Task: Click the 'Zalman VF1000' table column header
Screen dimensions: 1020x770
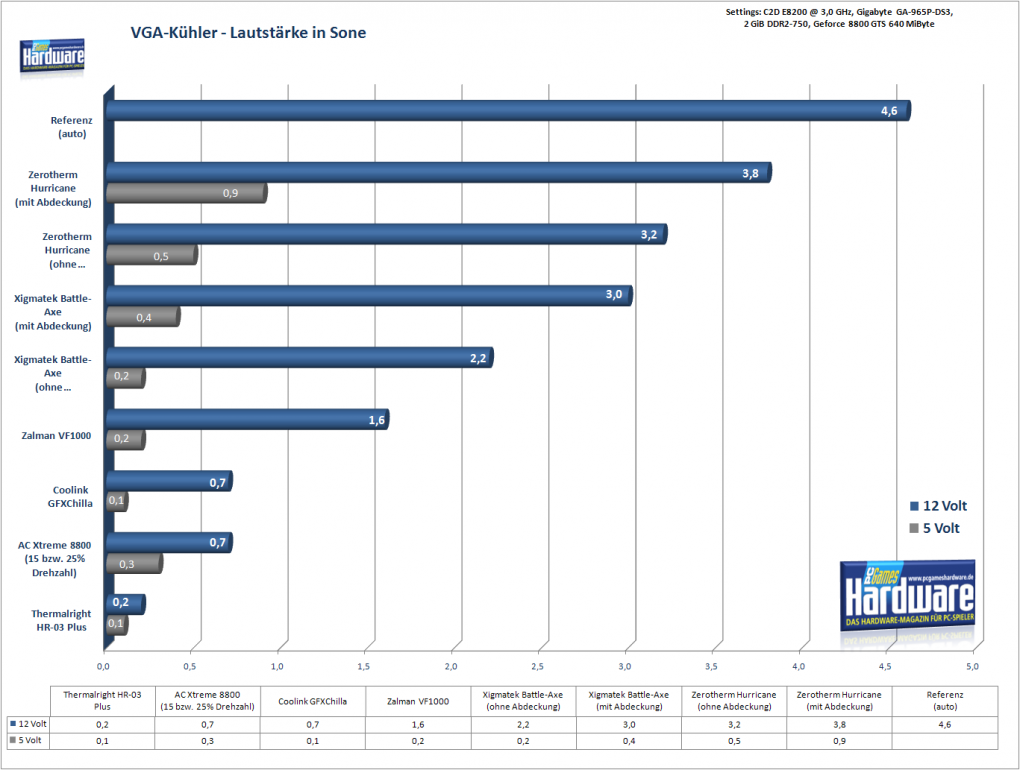Action: 418,701
